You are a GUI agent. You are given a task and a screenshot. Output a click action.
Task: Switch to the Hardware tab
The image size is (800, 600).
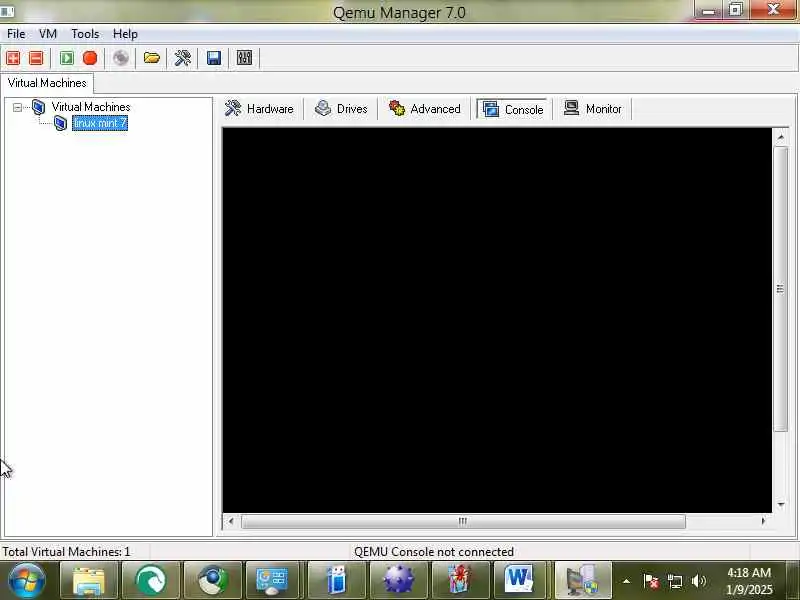tap(260, 109)
